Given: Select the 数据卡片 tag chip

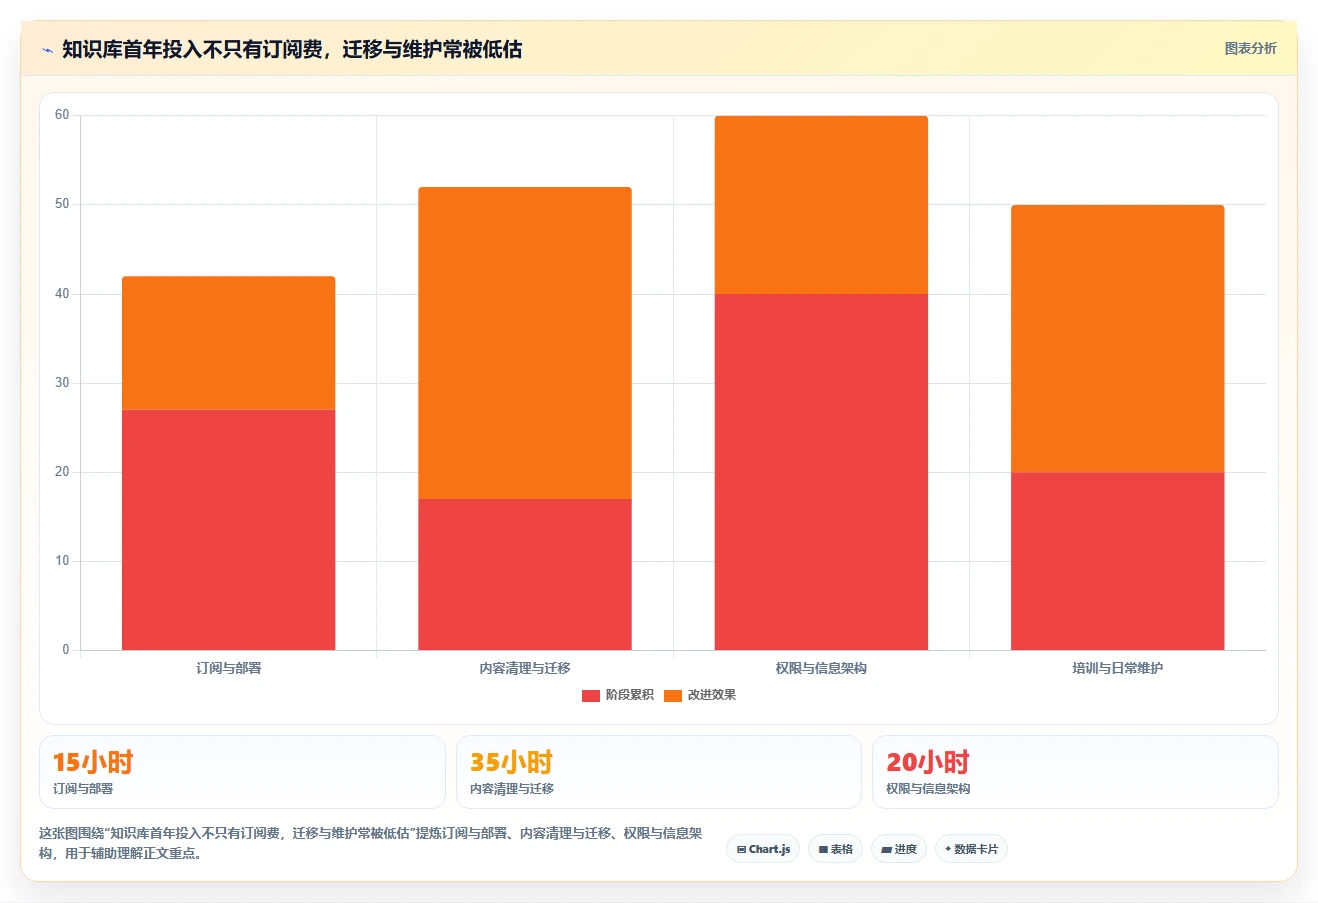Looking at the screenshot, I should click(x=971, y=849).
